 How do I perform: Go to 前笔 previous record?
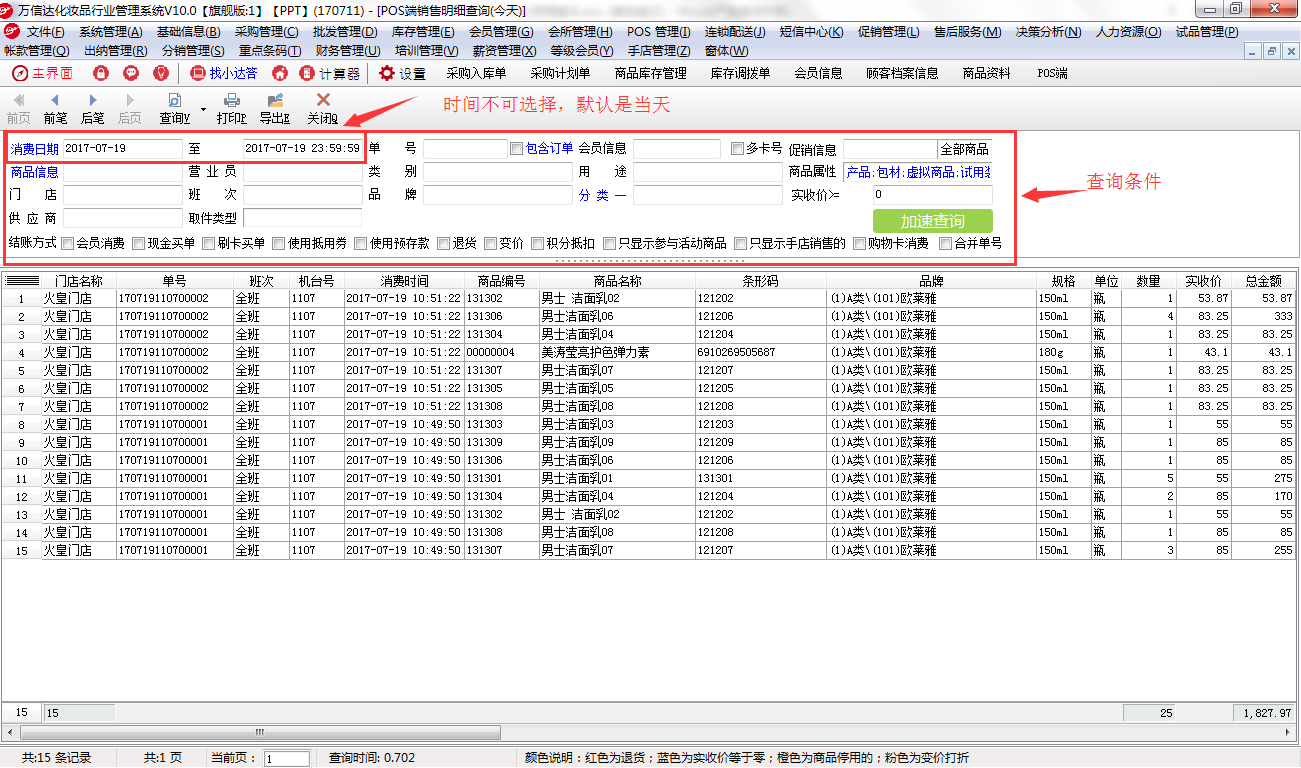pyautogui.click(x=55, y=108)
